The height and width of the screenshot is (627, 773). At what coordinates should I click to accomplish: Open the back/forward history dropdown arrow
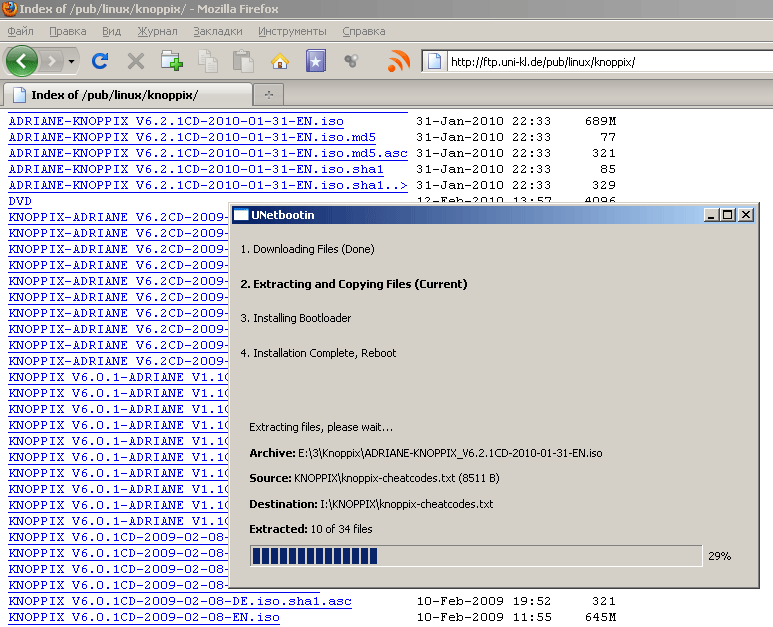coord(71,61)
